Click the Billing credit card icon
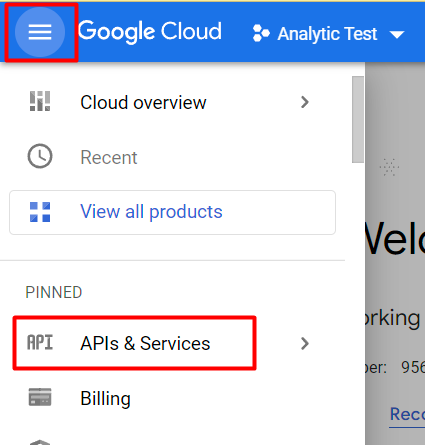 (40, 397)
